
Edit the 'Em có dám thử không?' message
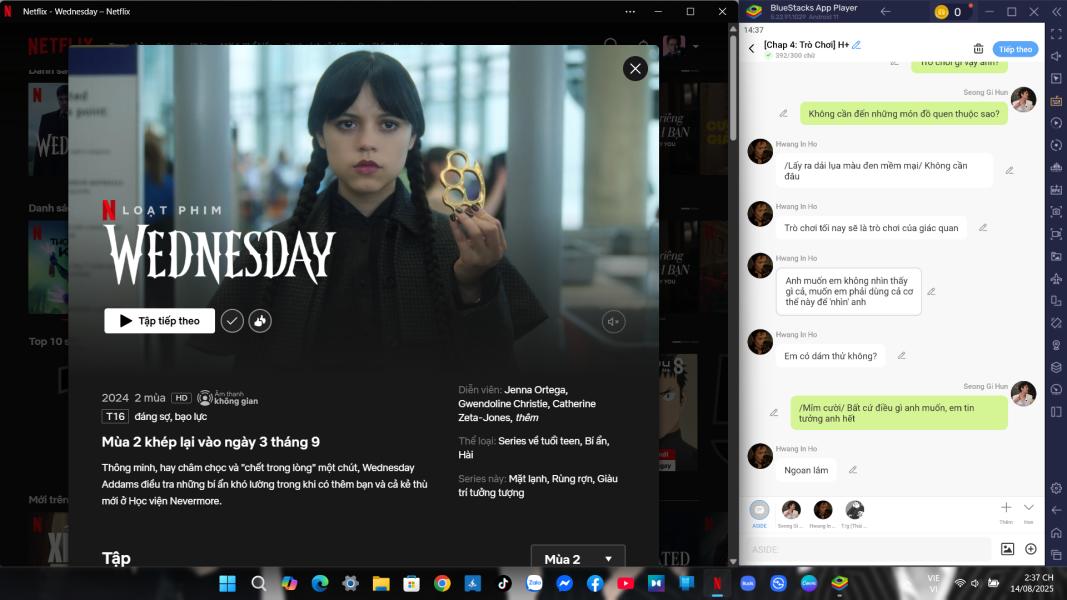(901, 356)
